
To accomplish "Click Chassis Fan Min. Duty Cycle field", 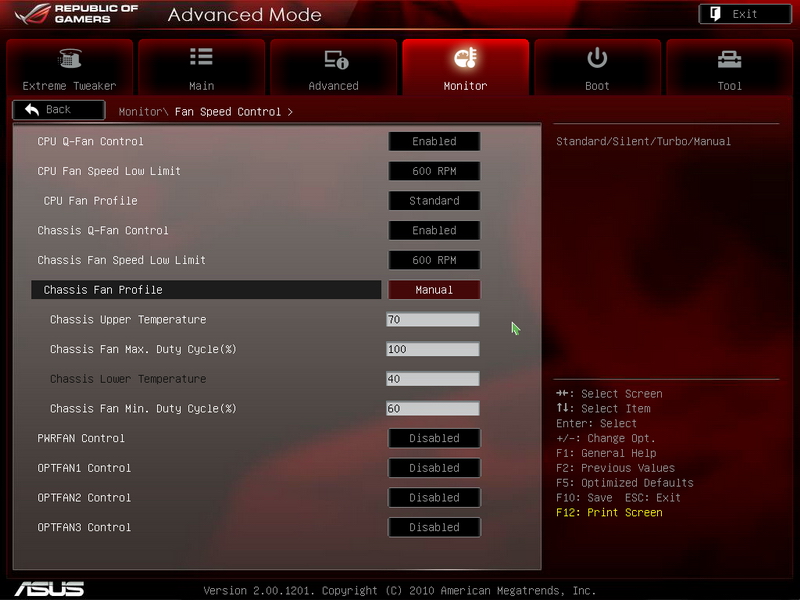I will [x=433, y=408].
